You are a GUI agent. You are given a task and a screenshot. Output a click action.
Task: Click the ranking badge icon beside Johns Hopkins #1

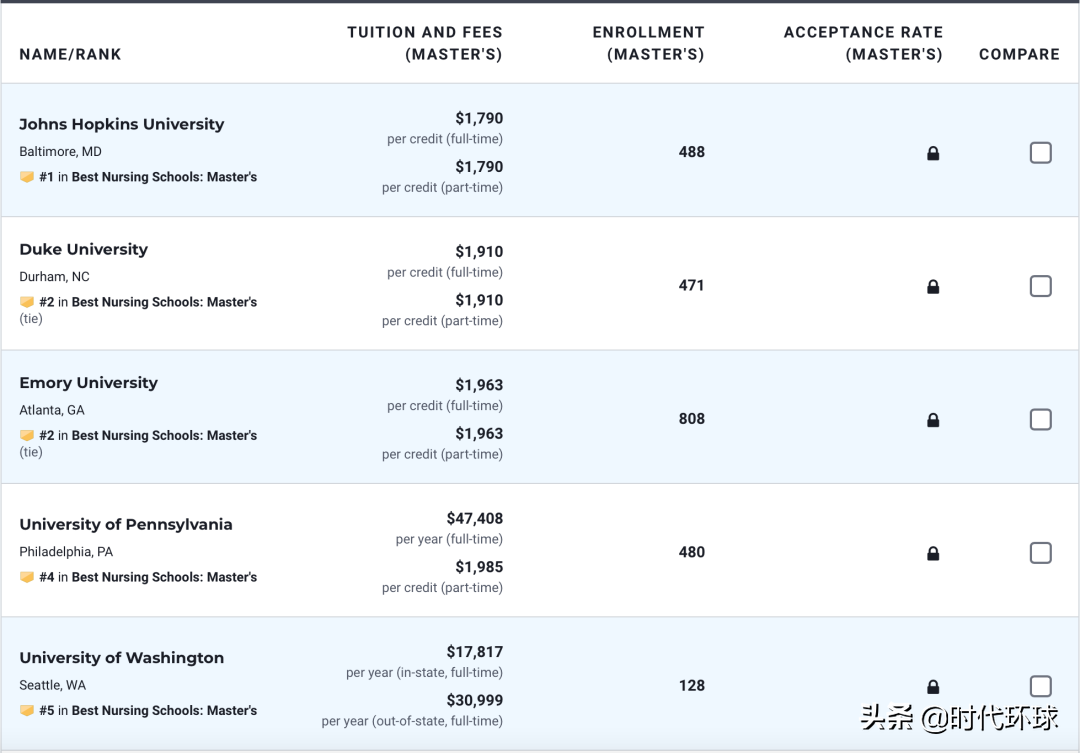tap(27, 177)
